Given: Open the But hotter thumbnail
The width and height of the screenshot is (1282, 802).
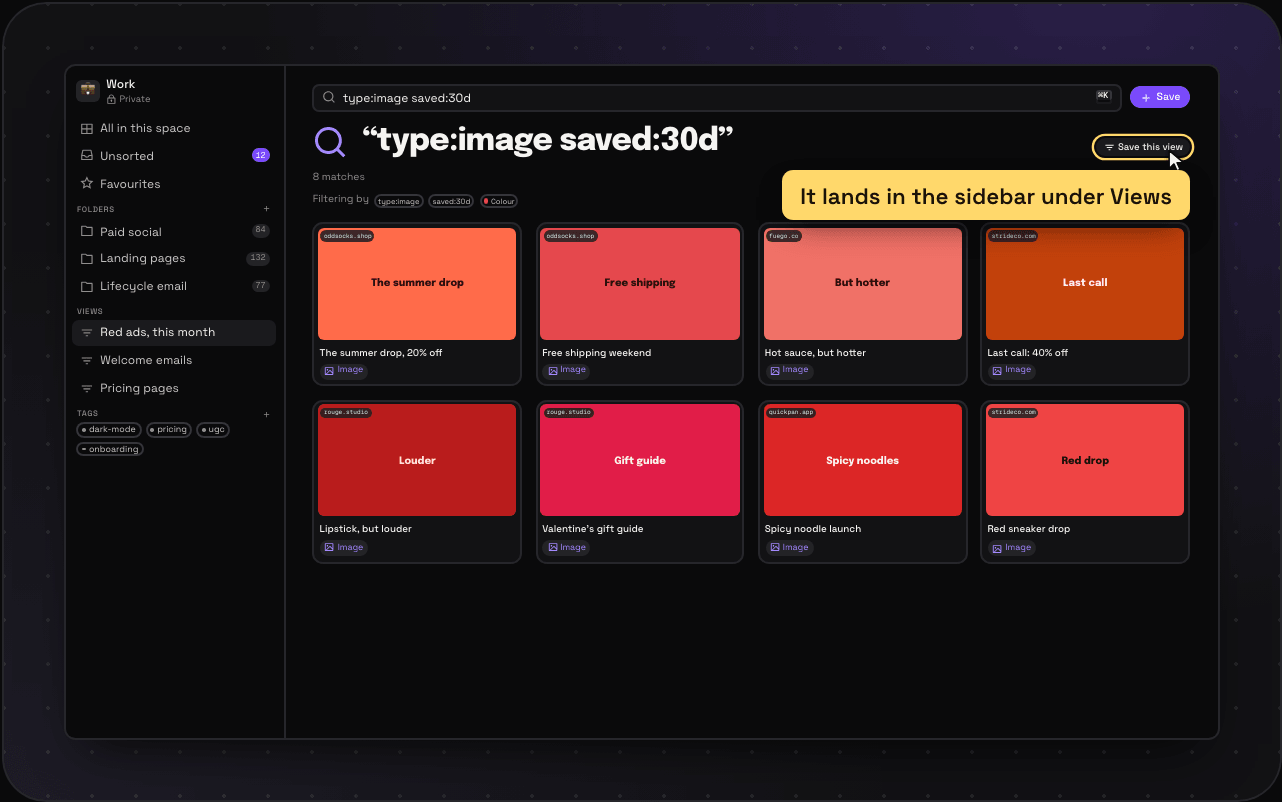Looking at the screenshot, I should click(863, 284).
